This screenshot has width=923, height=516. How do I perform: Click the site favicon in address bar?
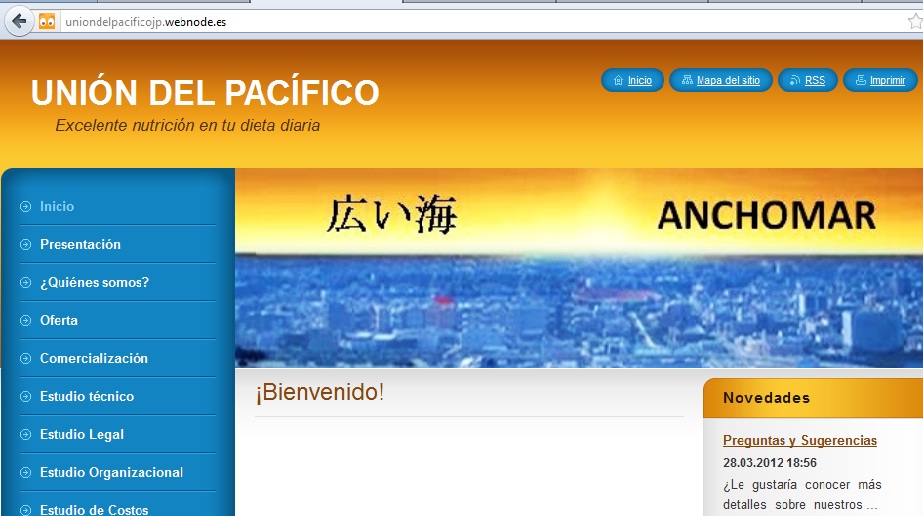coord(47,22)
